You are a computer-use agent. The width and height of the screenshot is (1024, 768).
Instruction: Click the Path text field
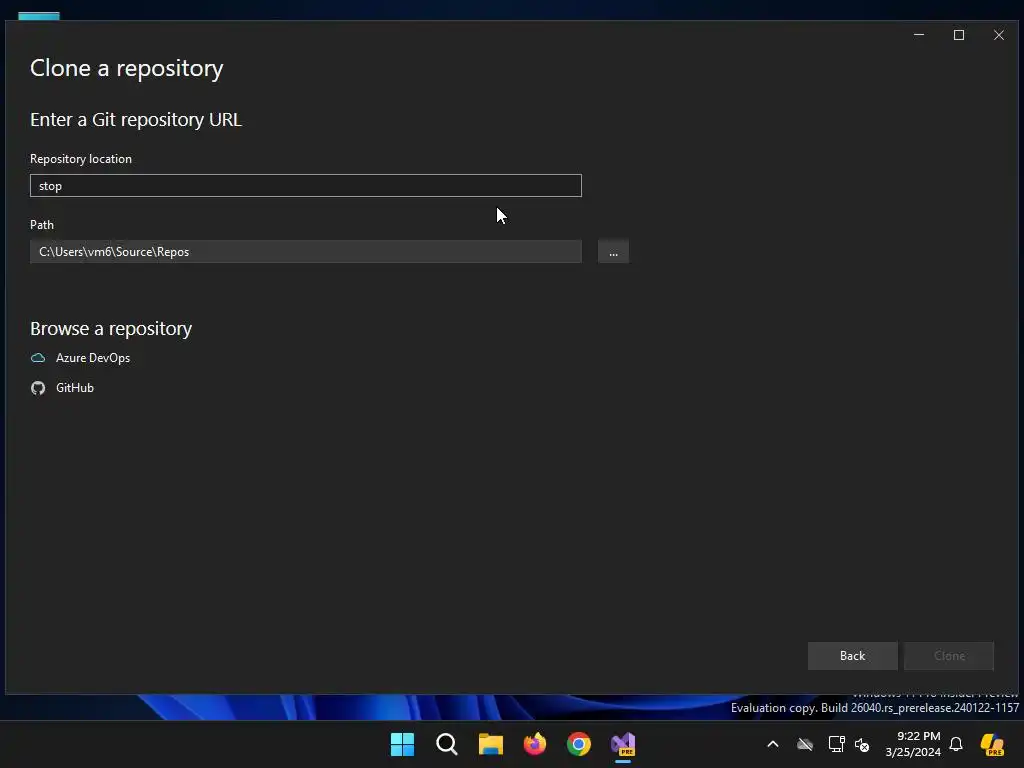coord(306,251)
